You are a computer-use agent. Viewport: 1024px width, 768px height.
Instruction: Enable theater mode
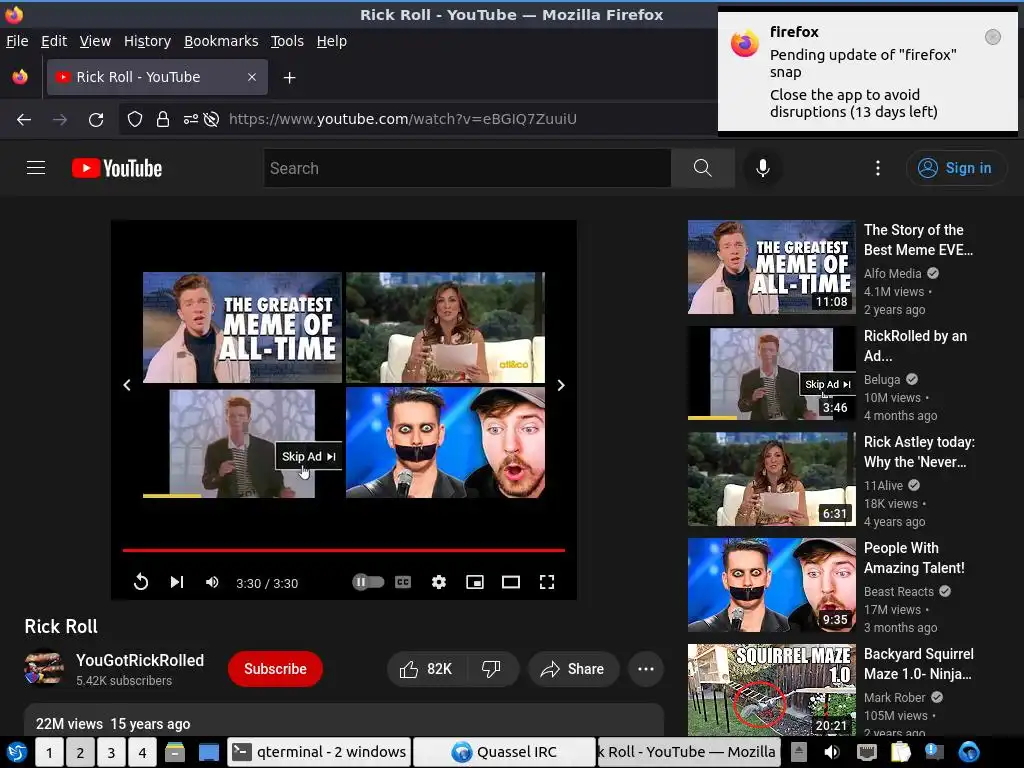[511, 582]
